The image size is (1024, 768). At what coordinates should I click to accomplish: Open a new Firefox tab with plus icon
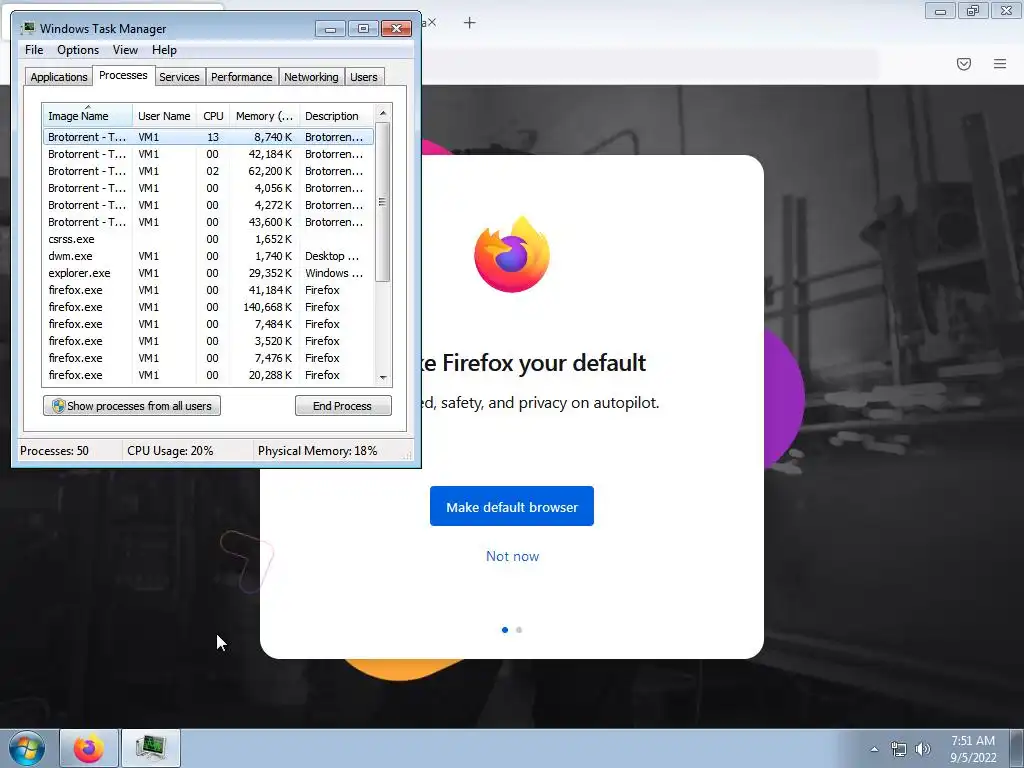click(470, 23)
